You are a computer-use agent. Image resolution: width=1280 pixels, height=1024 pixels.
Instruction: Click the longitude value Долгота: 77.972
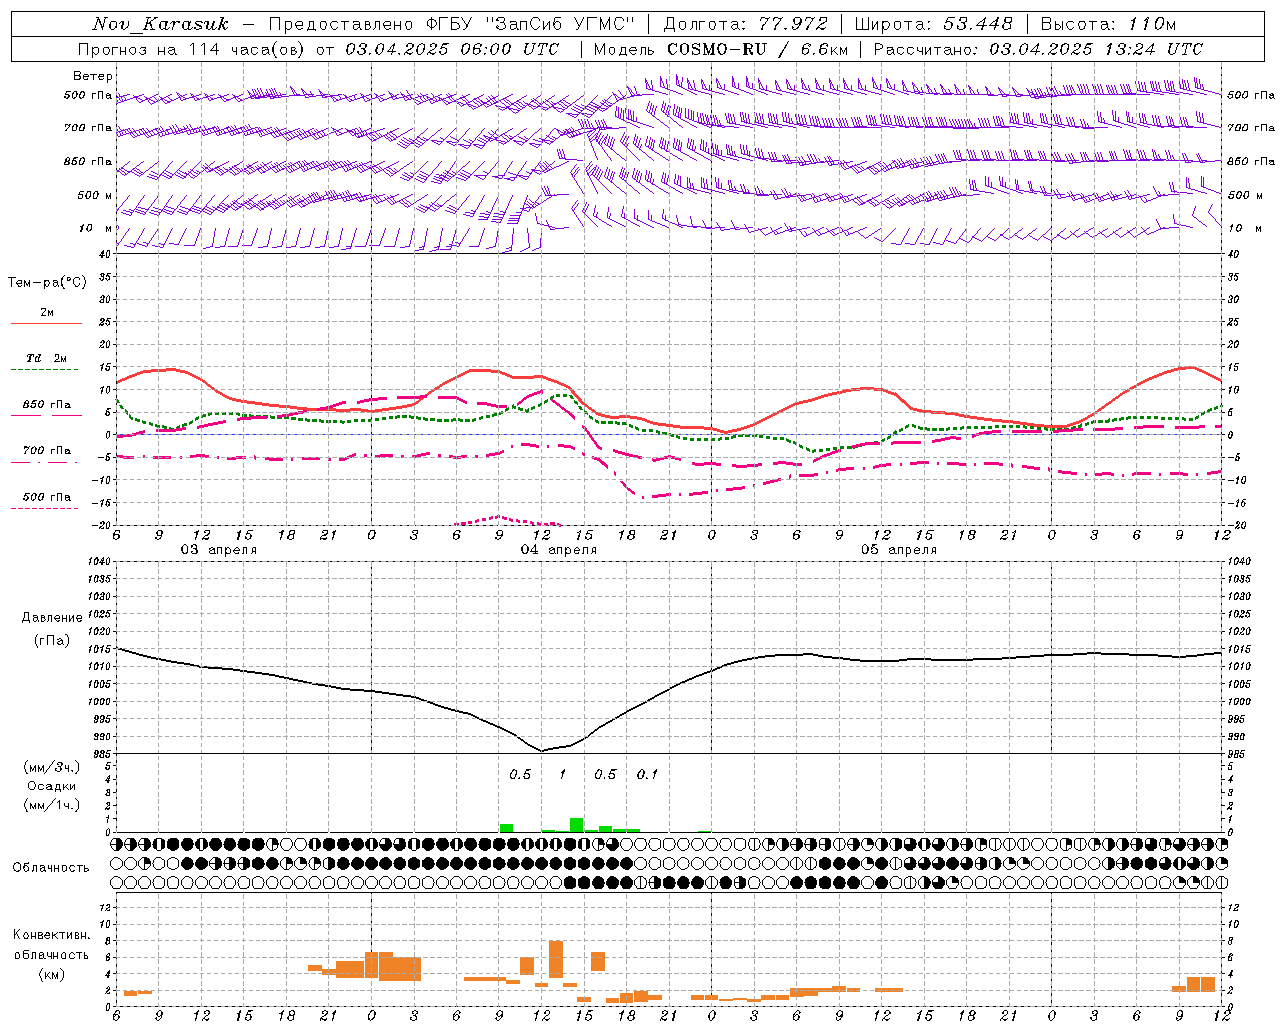click(x=745, y=24)
